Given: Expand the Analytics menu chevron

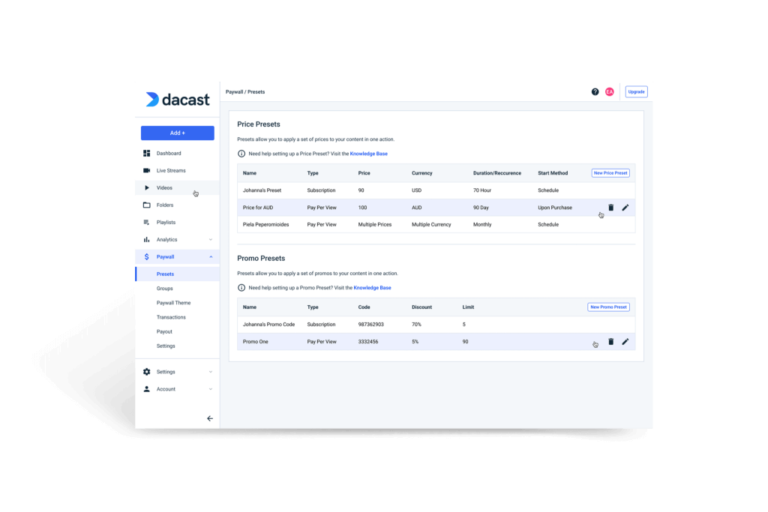Looking at the screenshot, I should 210,240.
